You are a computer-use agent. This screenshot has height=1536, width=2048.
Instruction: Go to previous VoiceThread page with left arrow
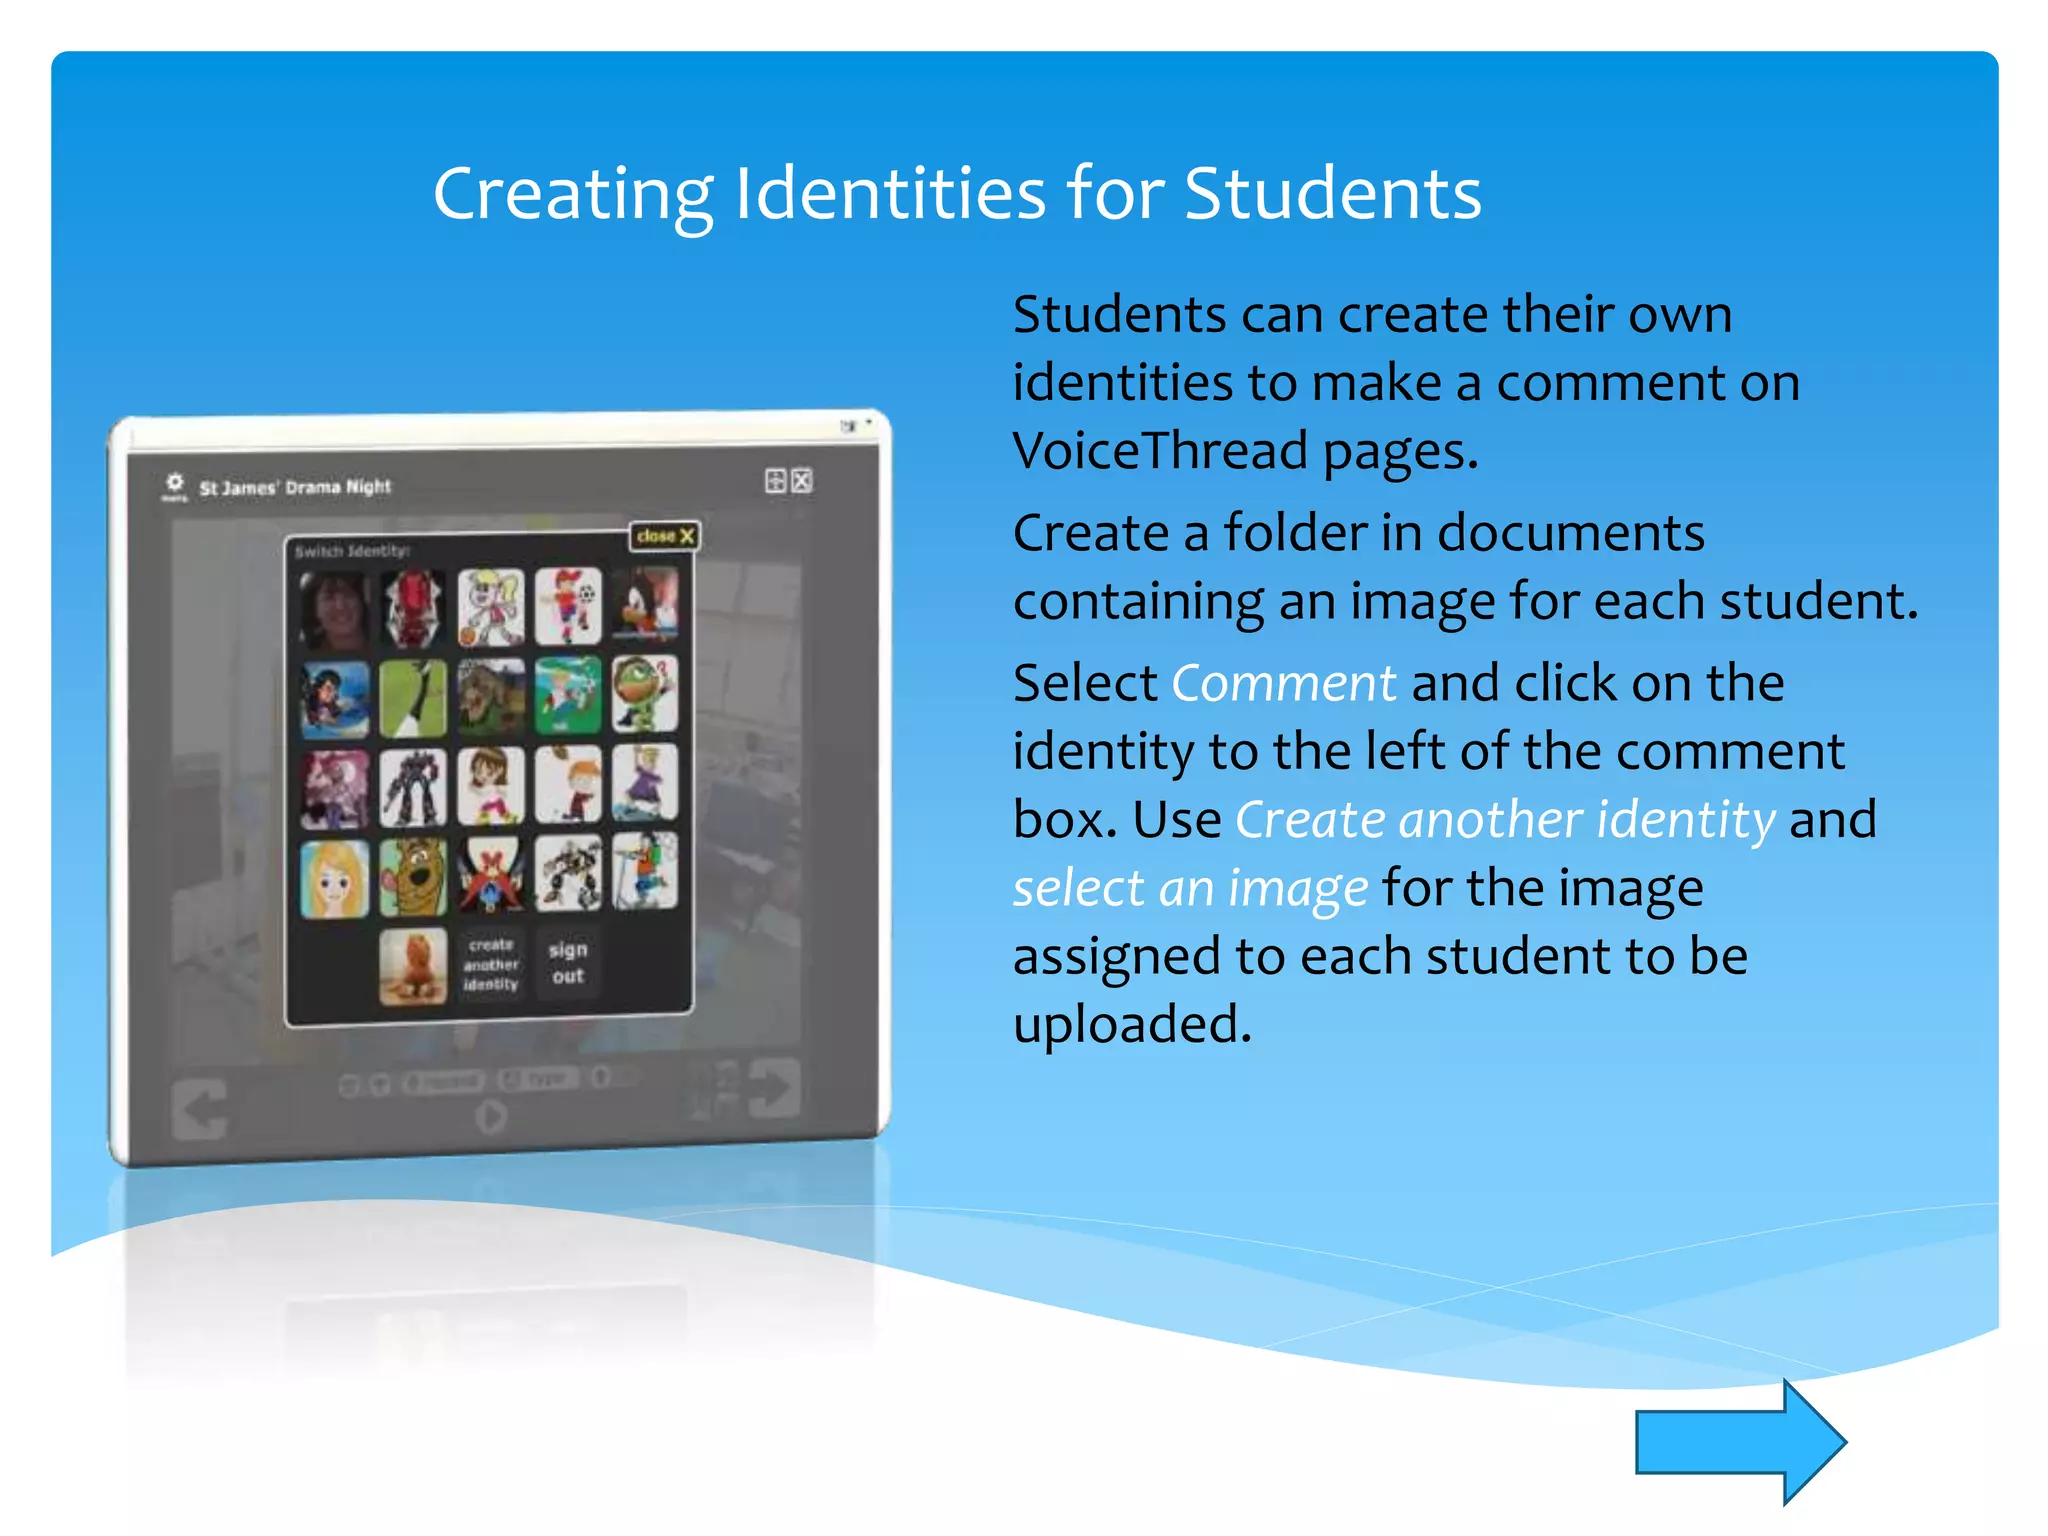tap(198, 1110)
